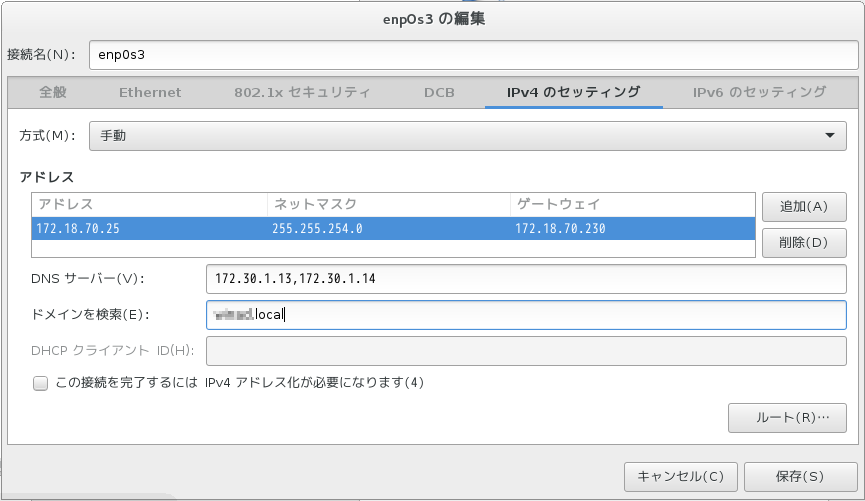
Task: Click the 保存(S) save button
Action: pyautogui.click(x=800, y=477)
